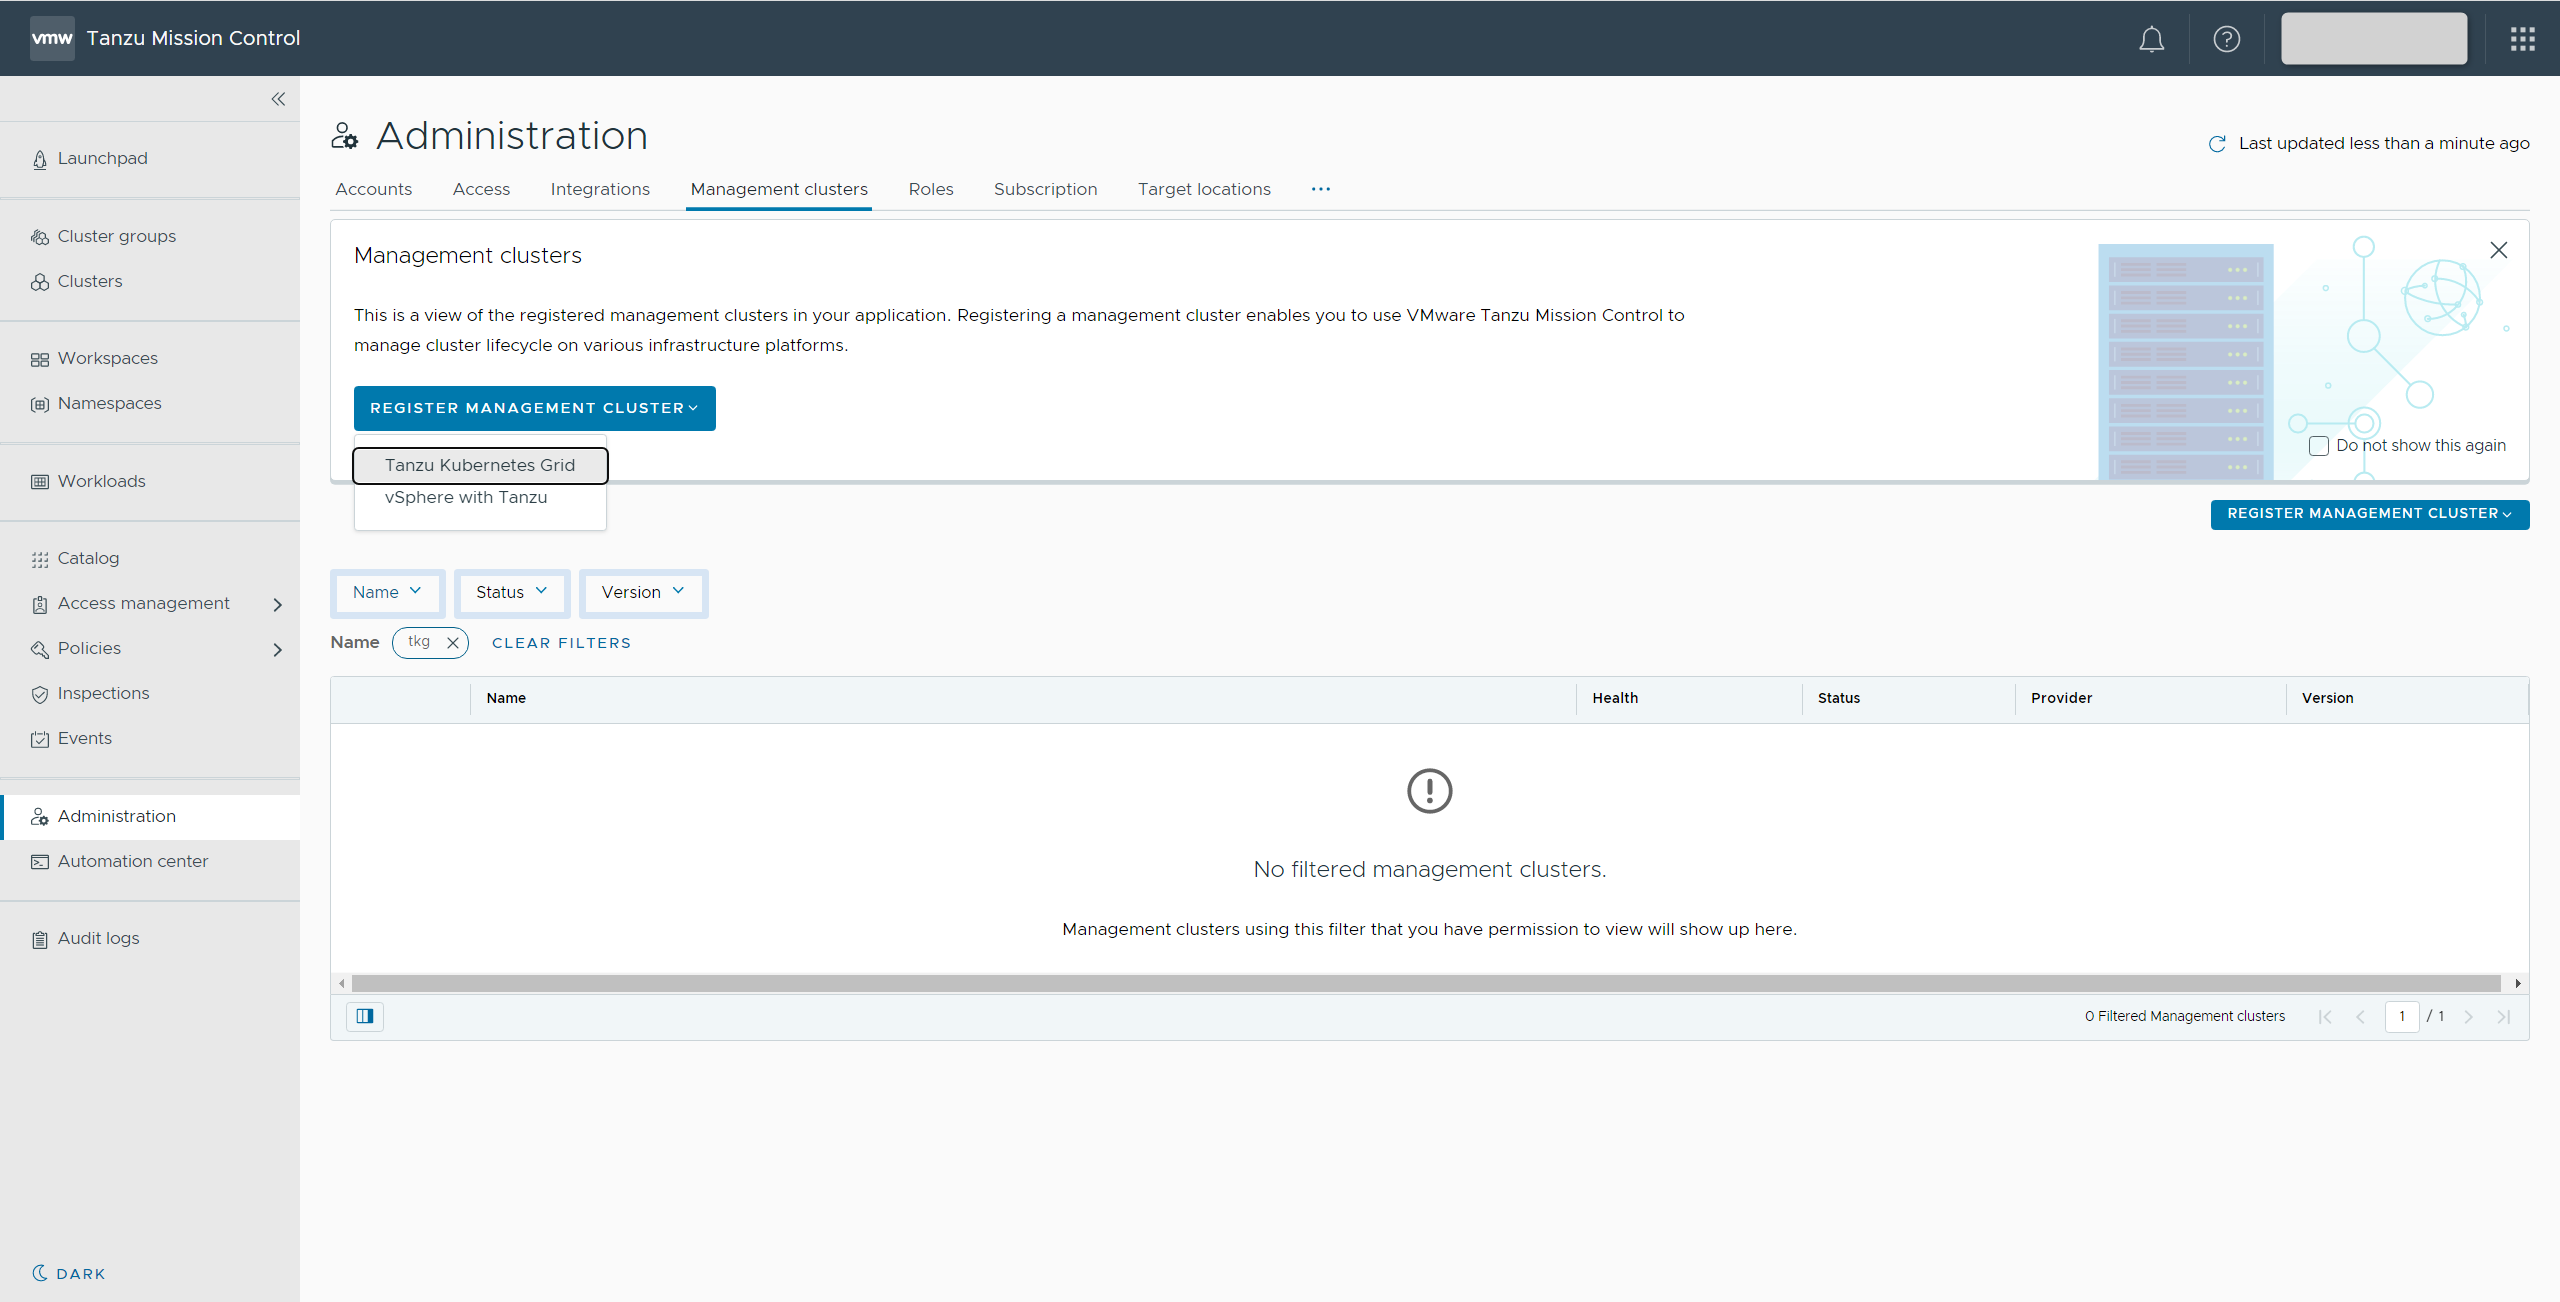Open the help question mark icon
This screenshot has height=1302, width=2560.
coord(2226,39)
